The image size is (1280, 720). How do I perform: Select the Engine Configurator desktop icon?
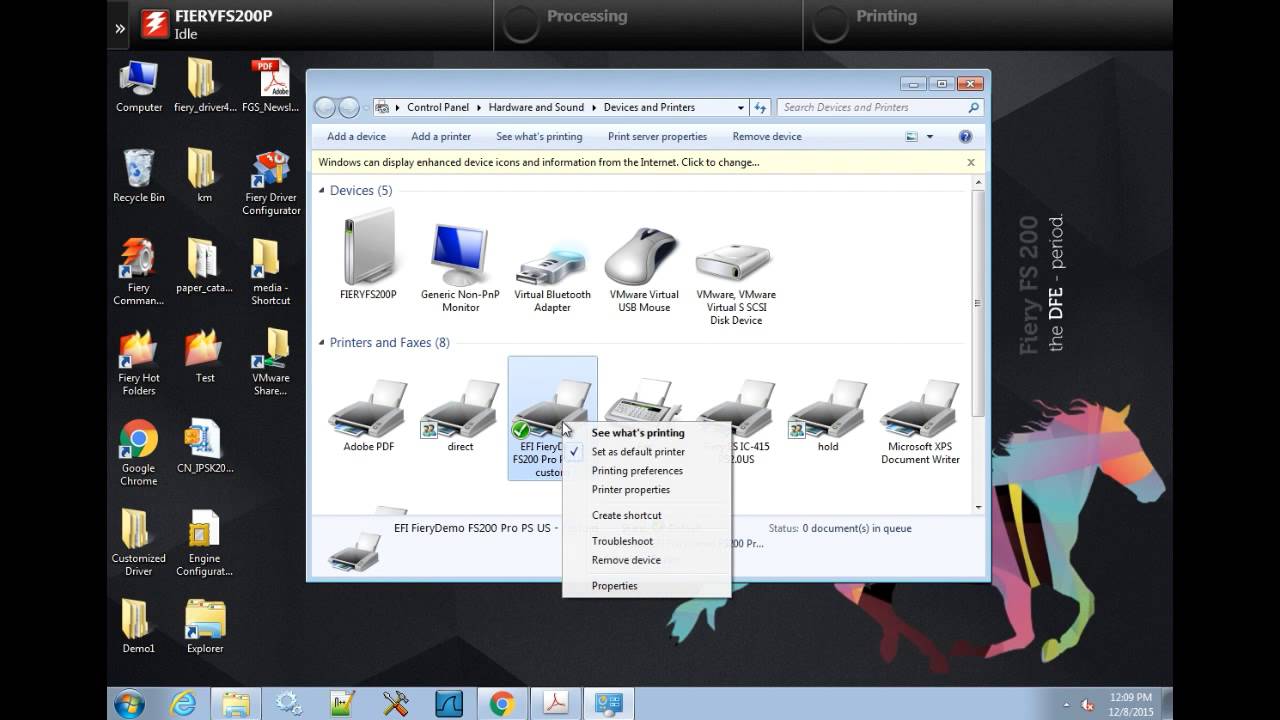[x=204, y=542]
